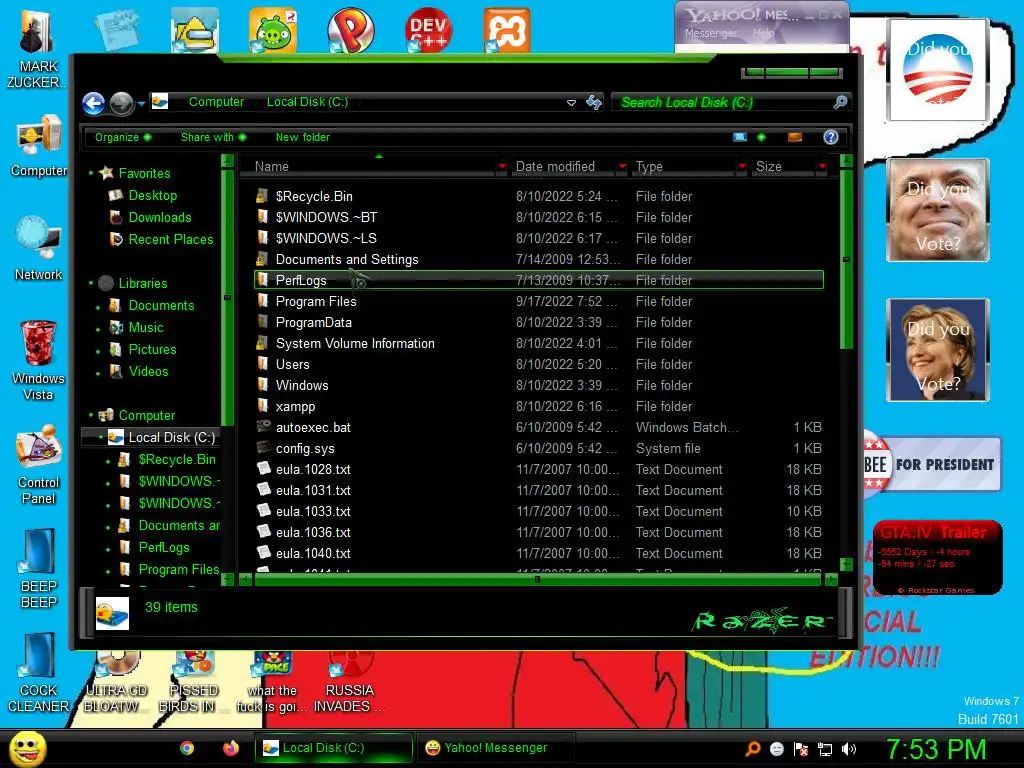Open the Size column filter dropdown
This screenshot has width=1024, height=768.
coord(822,167)
